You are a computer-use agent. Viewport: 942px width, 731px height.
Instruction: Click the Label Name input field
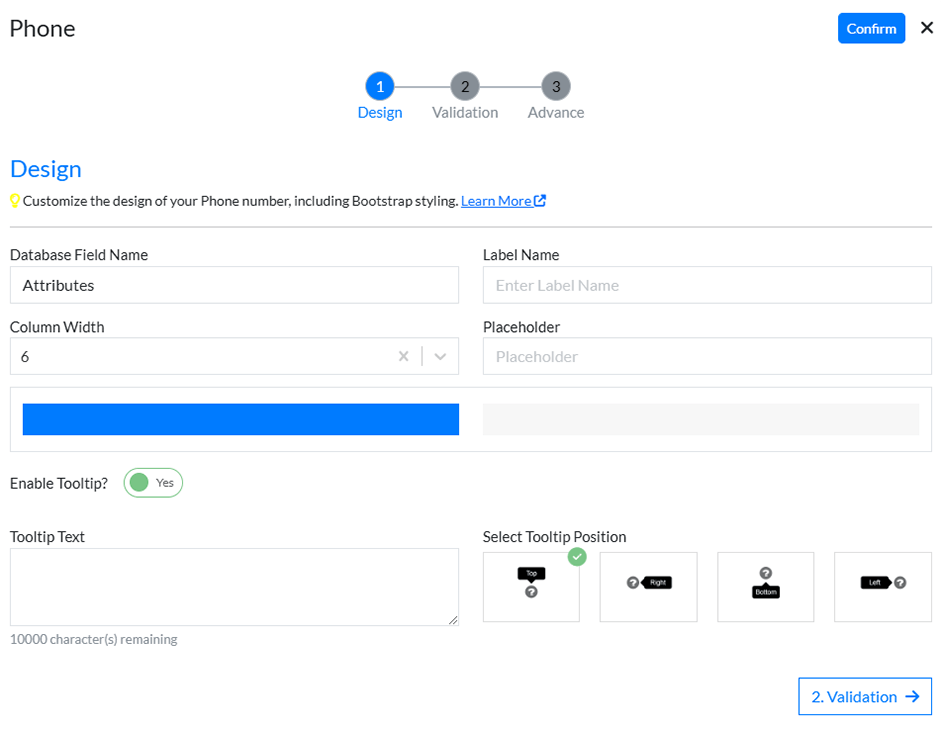pyautogui.click(x=707, y=285)
